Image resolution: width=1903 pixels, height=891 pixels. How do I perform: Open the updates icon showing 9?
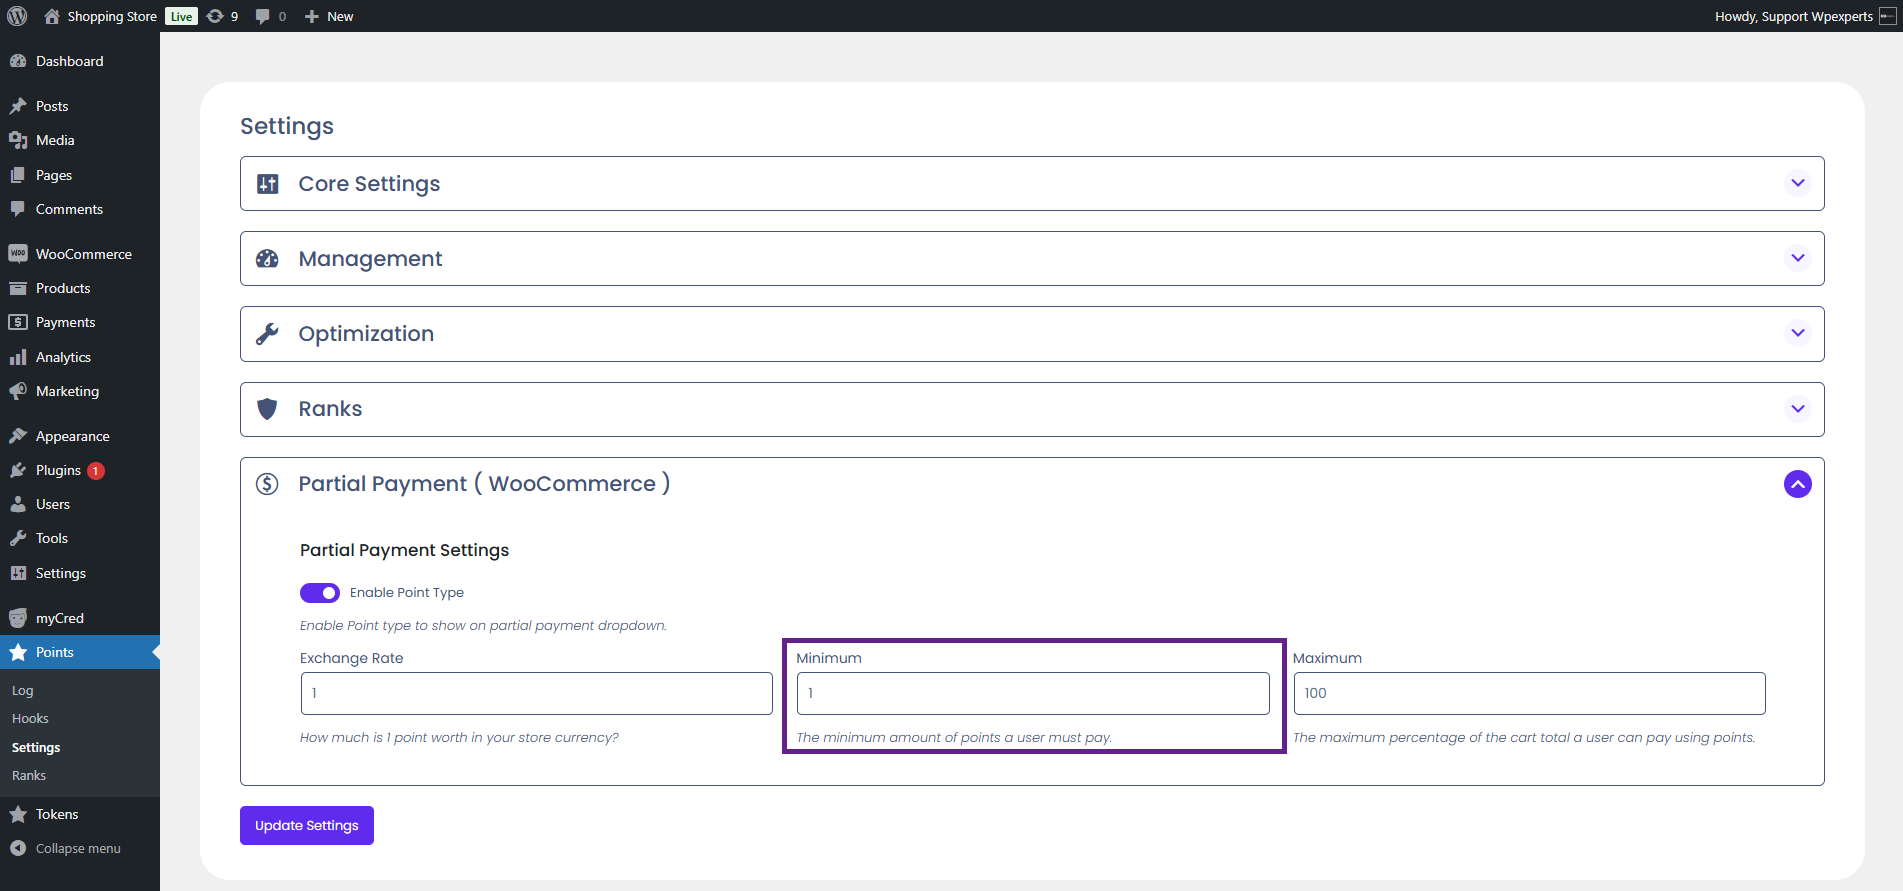click(x=216, y=16)
